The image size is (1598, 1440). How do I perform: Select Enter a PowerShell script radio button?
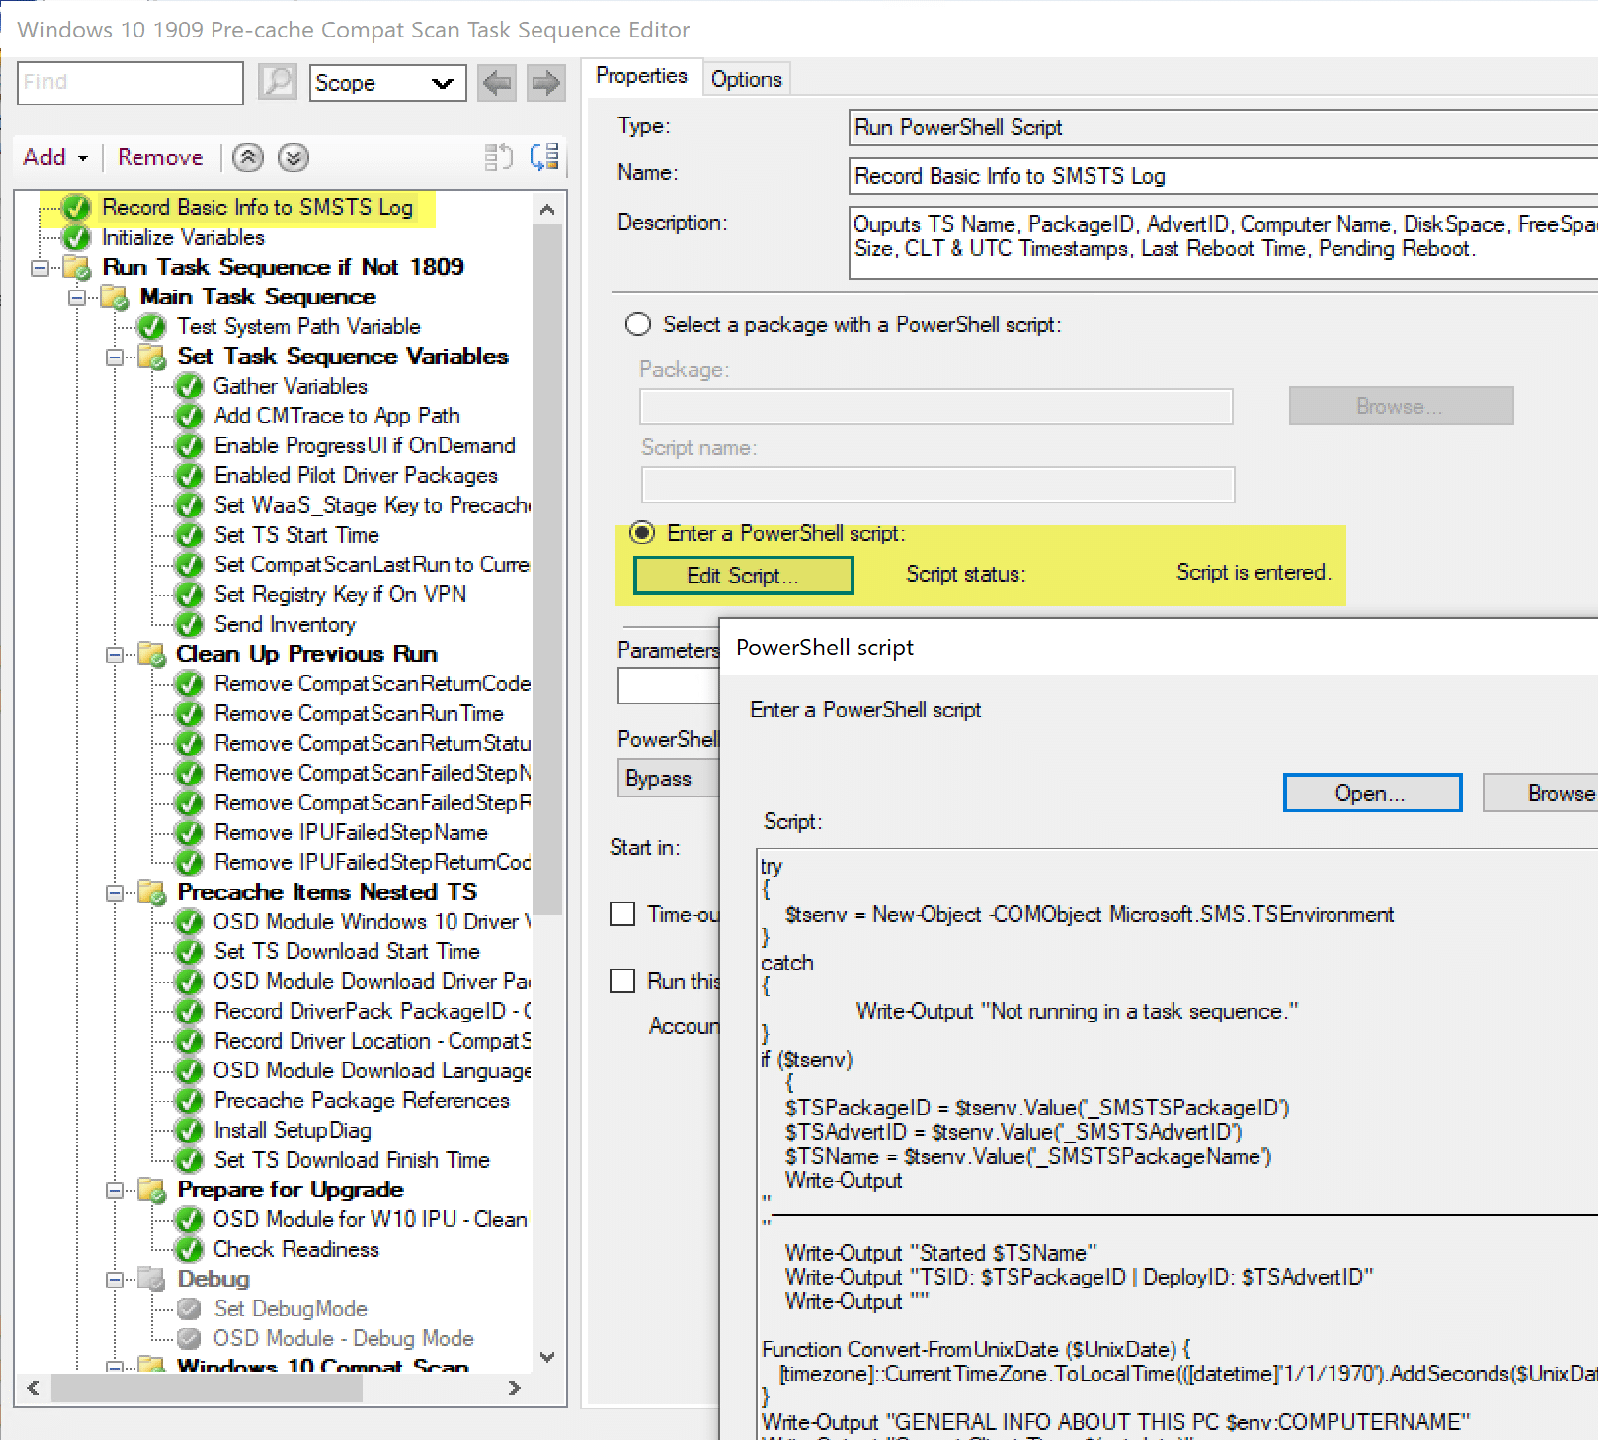click(642, 533)
